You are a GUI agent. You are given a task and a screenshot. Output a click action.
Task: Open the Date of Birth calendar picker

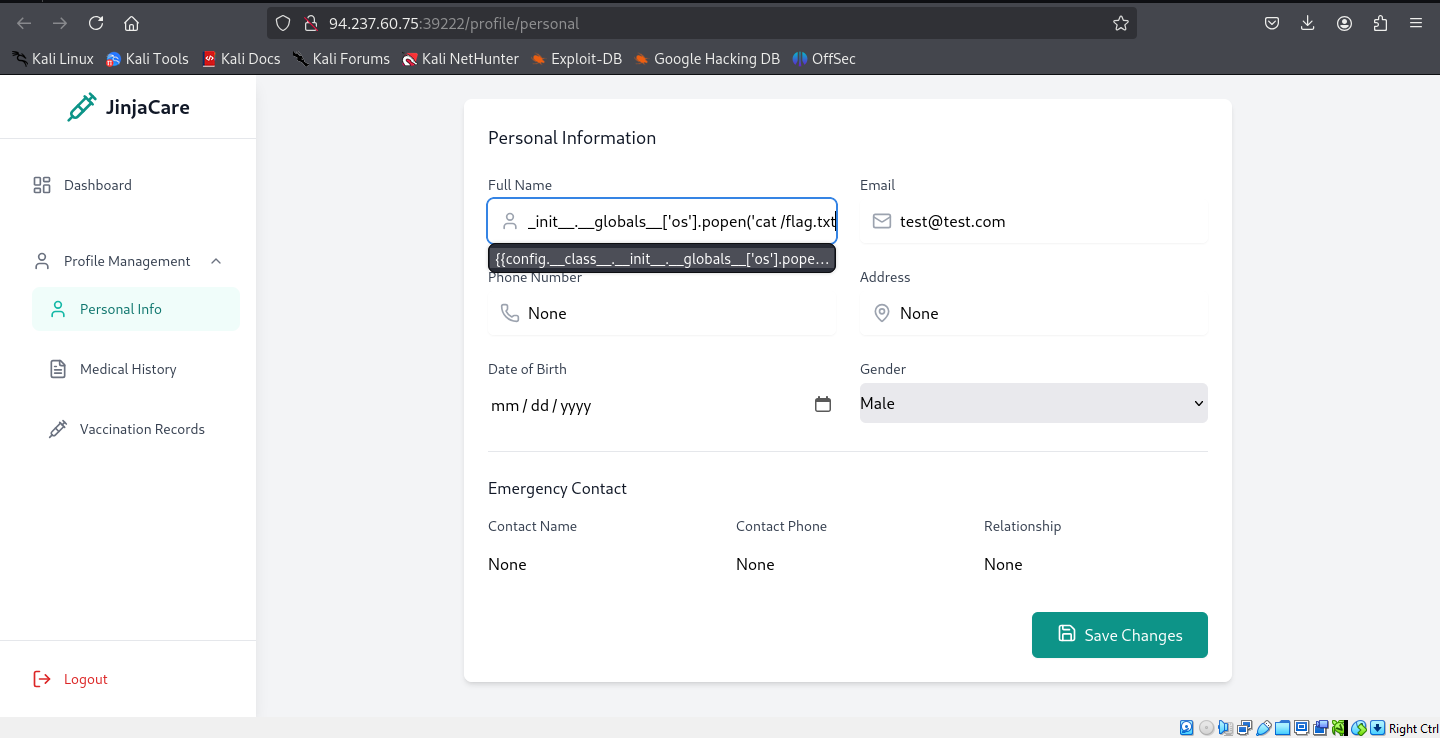(x=823, y=405)
